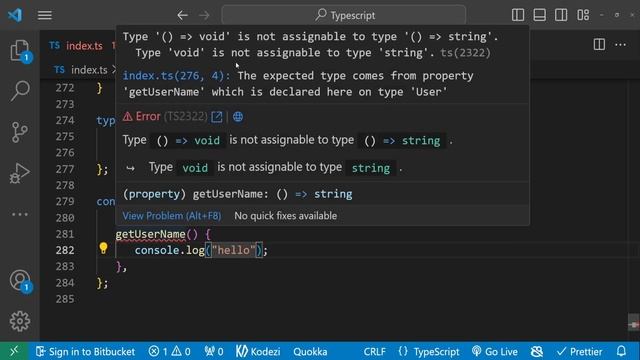
Task: Split the editor to the right
Action: 599,44
